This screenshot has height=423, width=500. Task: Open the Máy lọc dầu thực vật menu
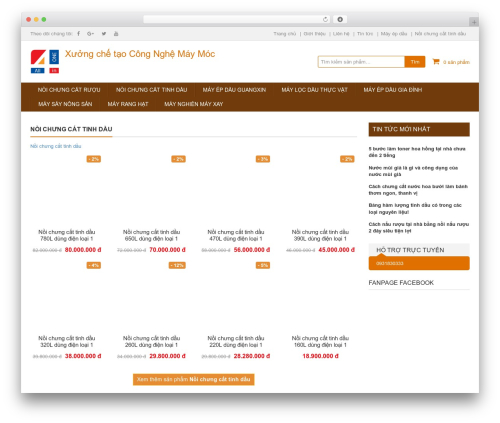click(314, 90)
